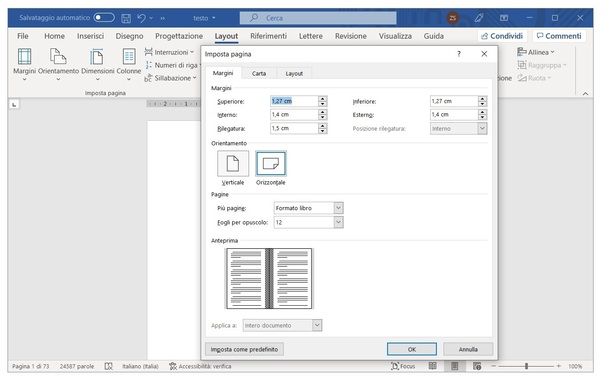Click the Ruota icon in ribbon

[522, 78]
